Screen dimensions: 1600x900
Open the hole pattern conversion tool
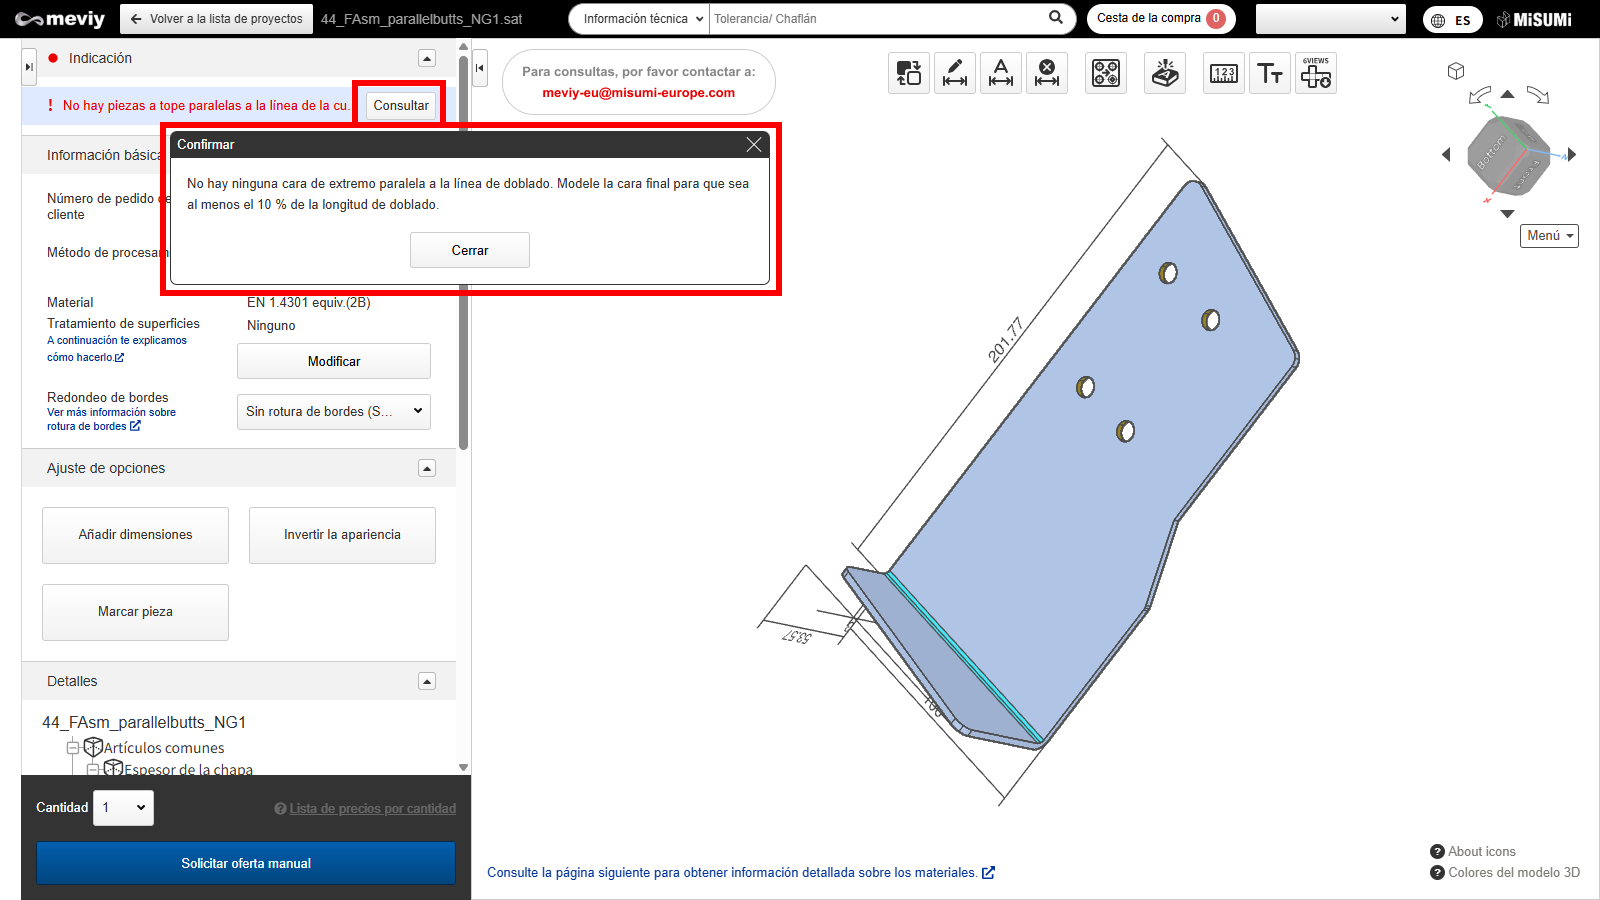(x=1106, y=73)
